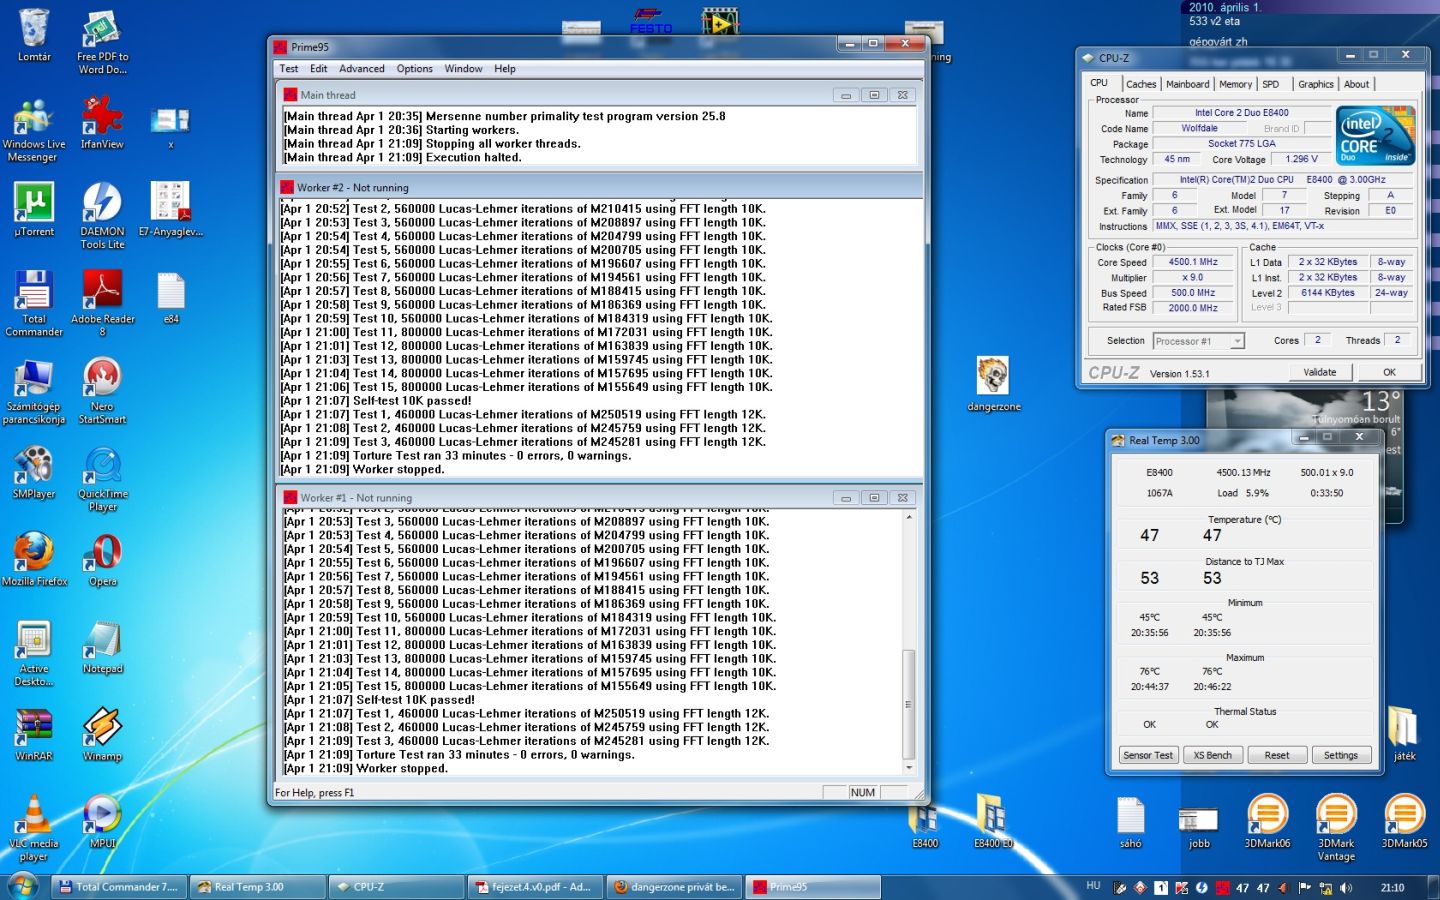Open the Action Center flag tray icon
The height and width of the screenshot is (900, 1440).
[x=1304, y=887]
